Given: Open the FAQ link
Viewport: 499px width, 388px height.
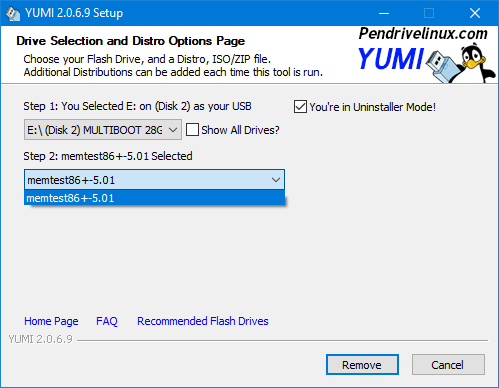Looking at the screenshot, I should pos(107,321).
